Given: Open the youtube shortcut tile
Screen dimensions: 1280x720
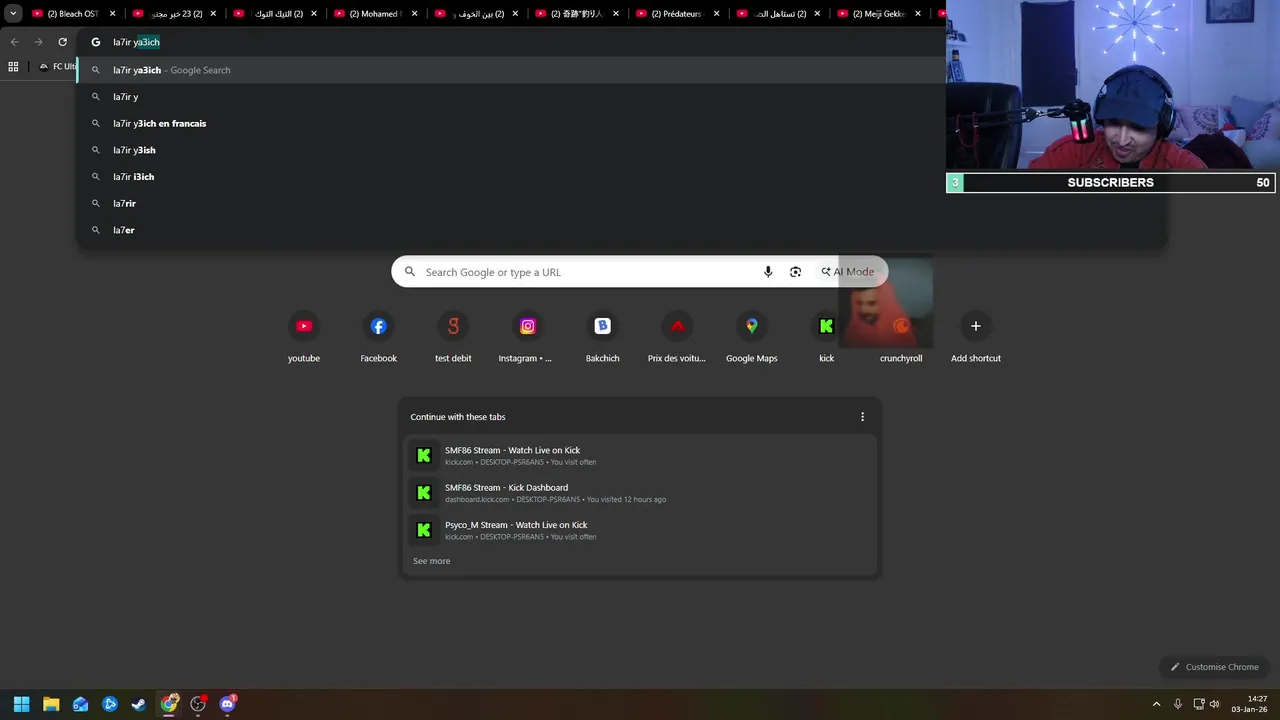Looking at the screenshot, I should pos(304,338).
